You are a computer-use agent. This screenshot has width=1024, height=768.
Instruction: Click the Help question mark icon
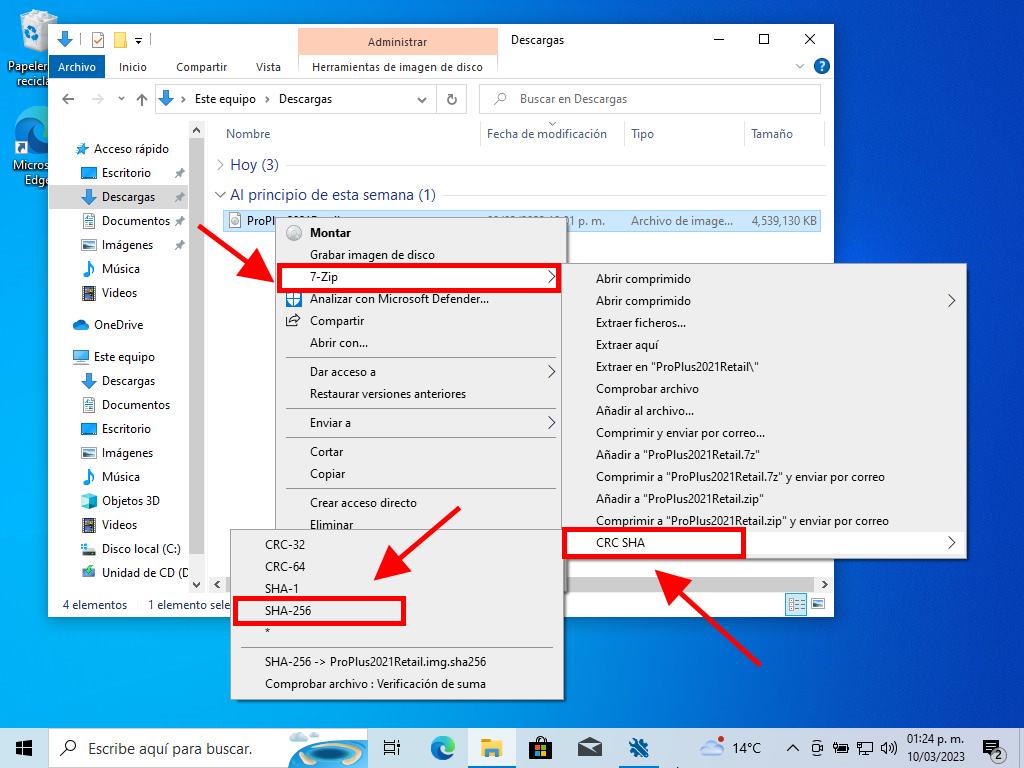coord(821,67)
